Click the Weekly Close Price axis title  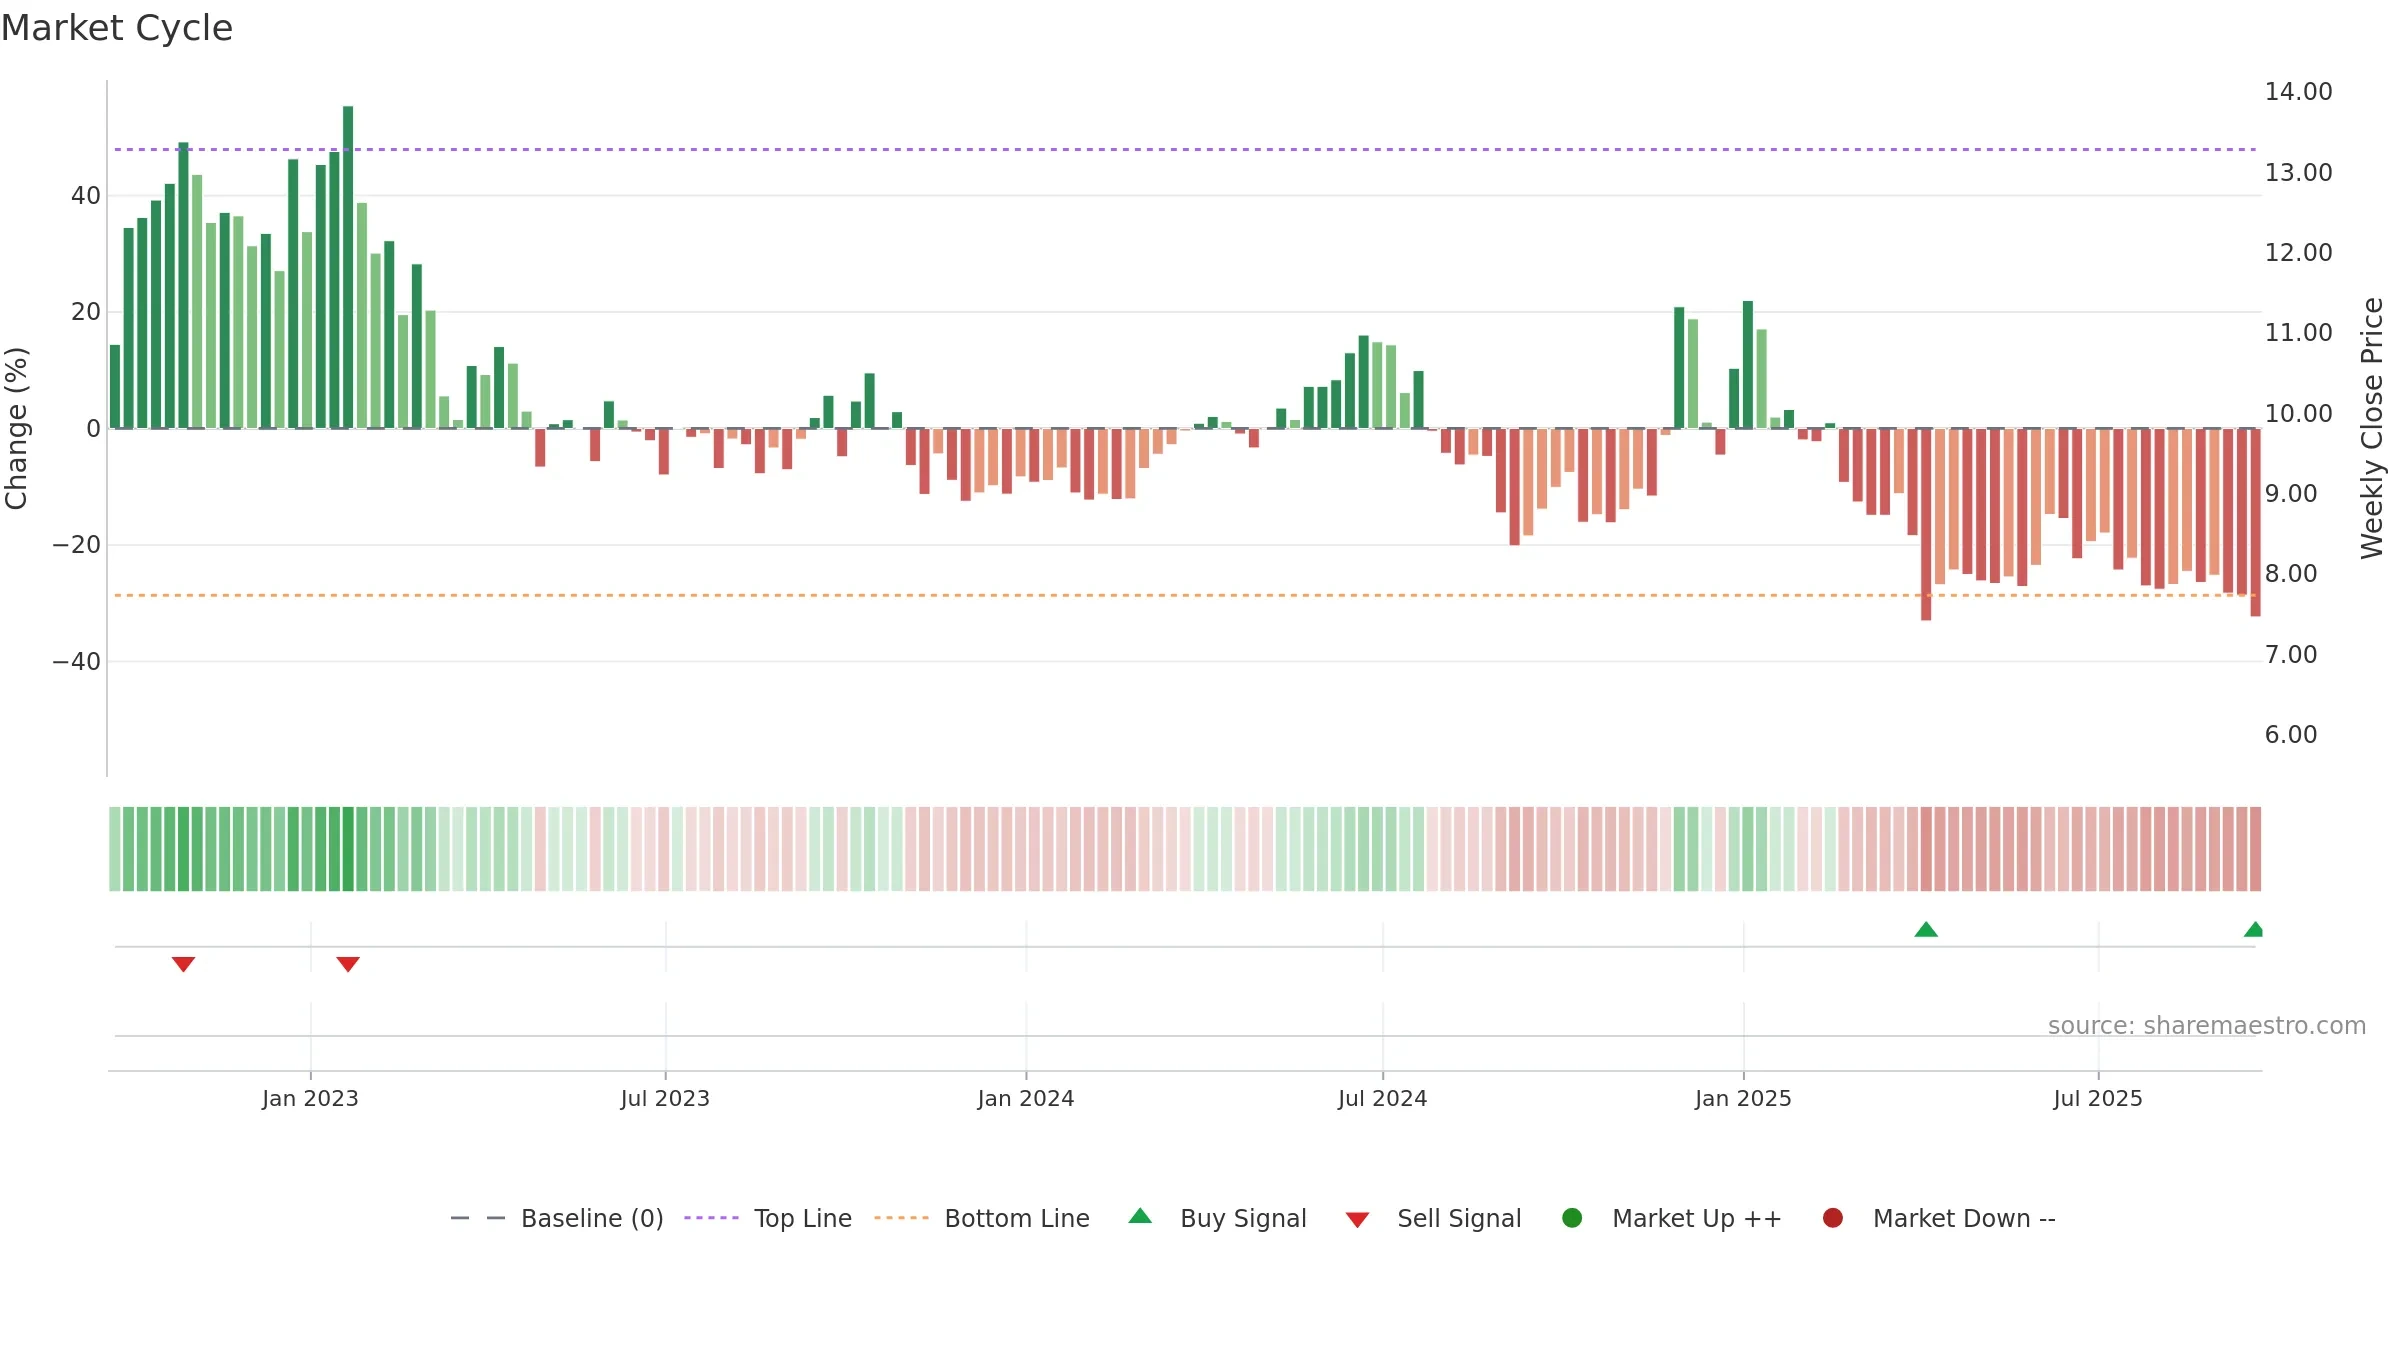point(2372,428)
